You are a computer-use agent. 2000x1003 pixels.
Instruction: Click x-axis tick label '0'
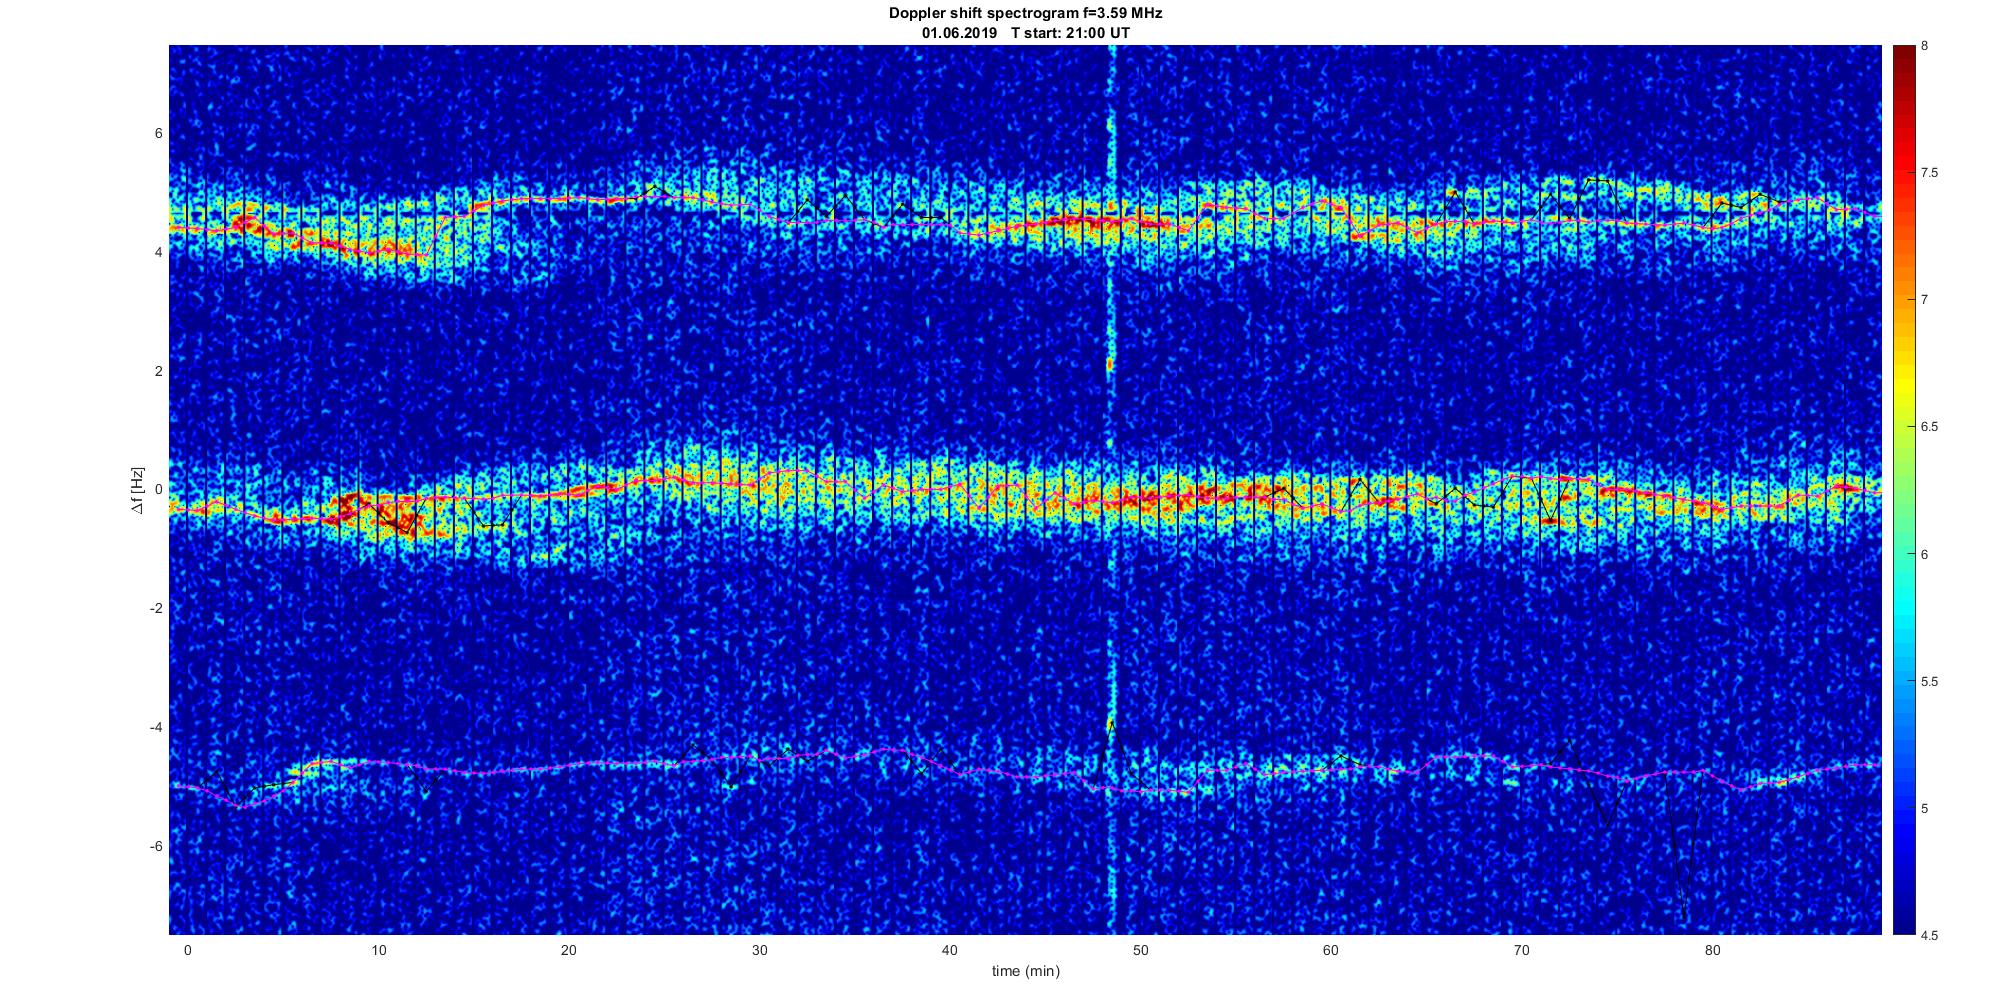coord(187,950)
